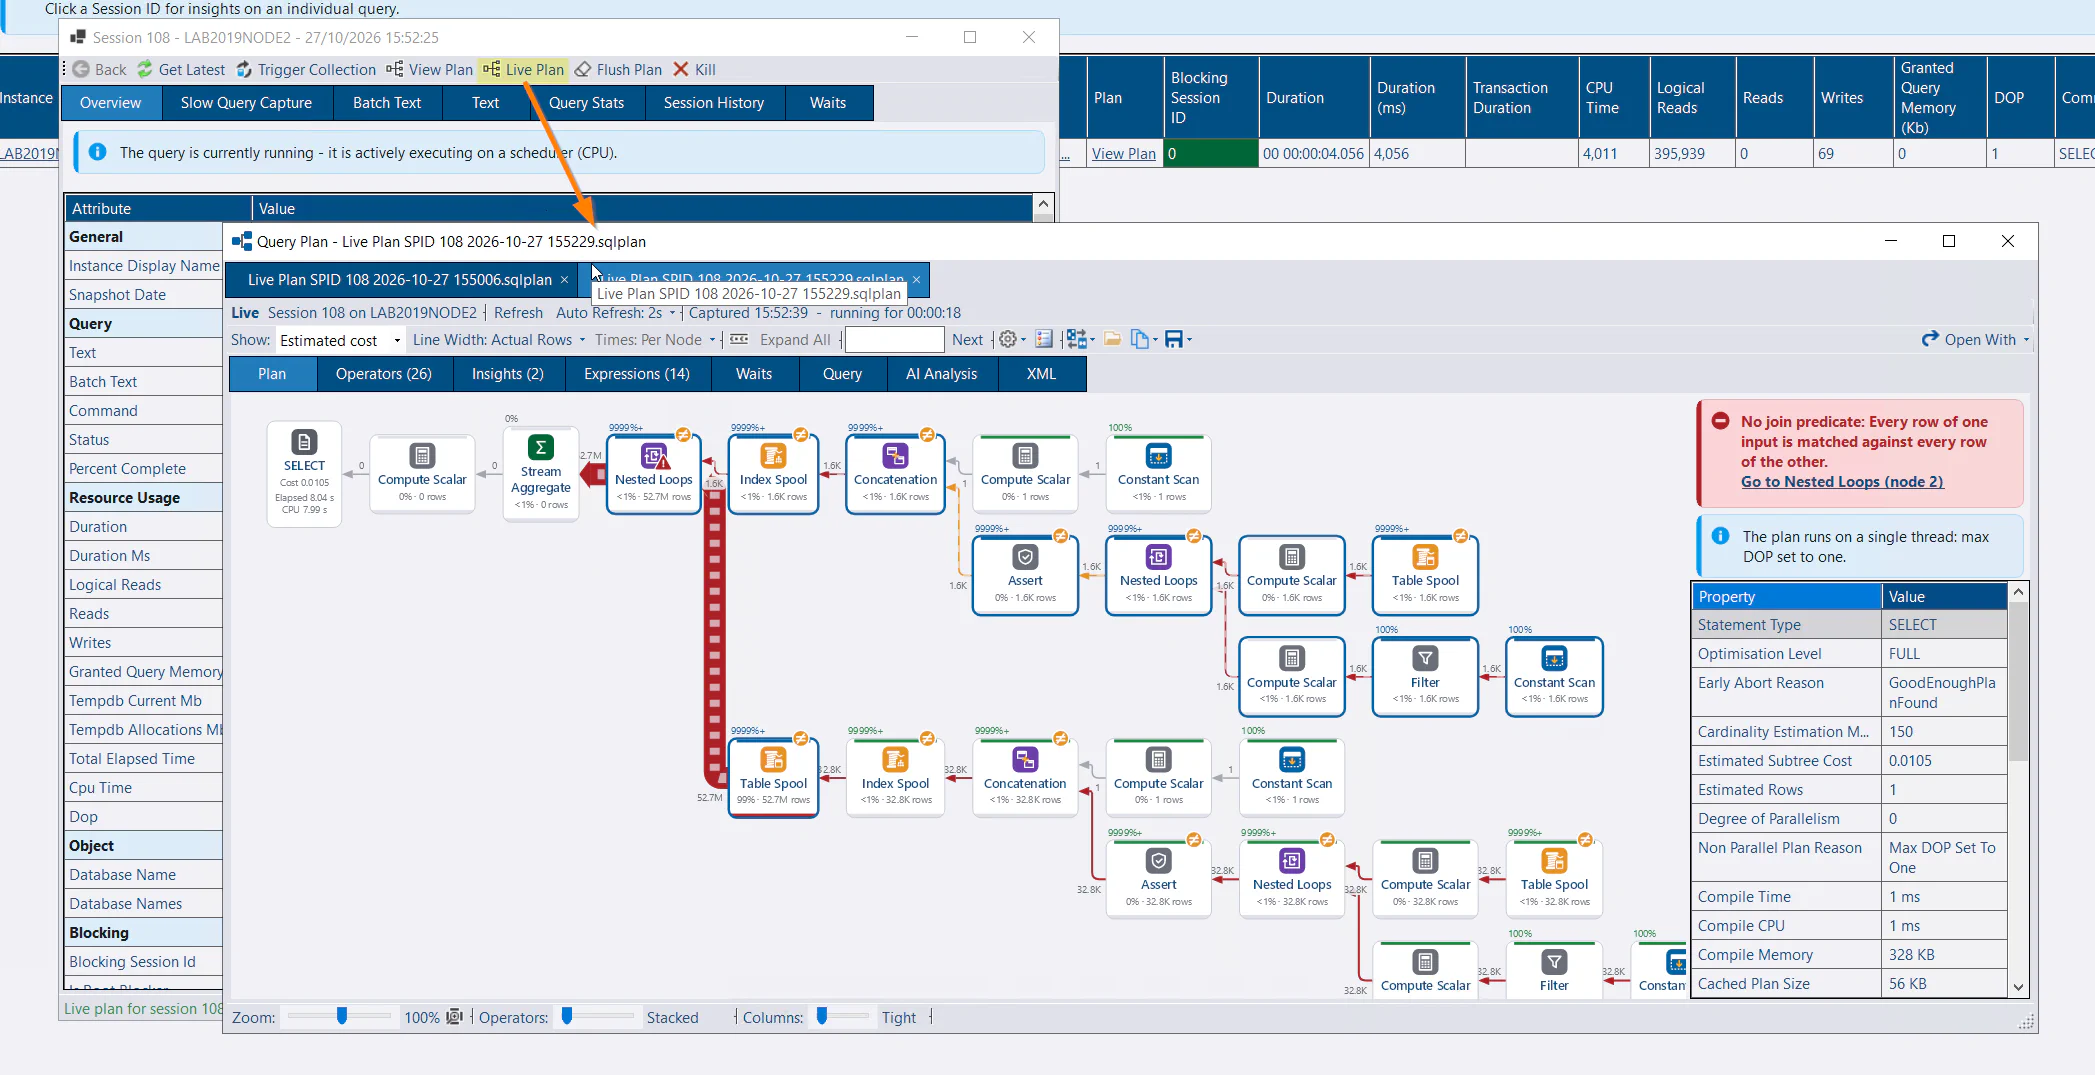Image resolution: width=2095 pixels, height=1075 pixels.
Task: Open the XML tab
Action: click(1041, 374)
